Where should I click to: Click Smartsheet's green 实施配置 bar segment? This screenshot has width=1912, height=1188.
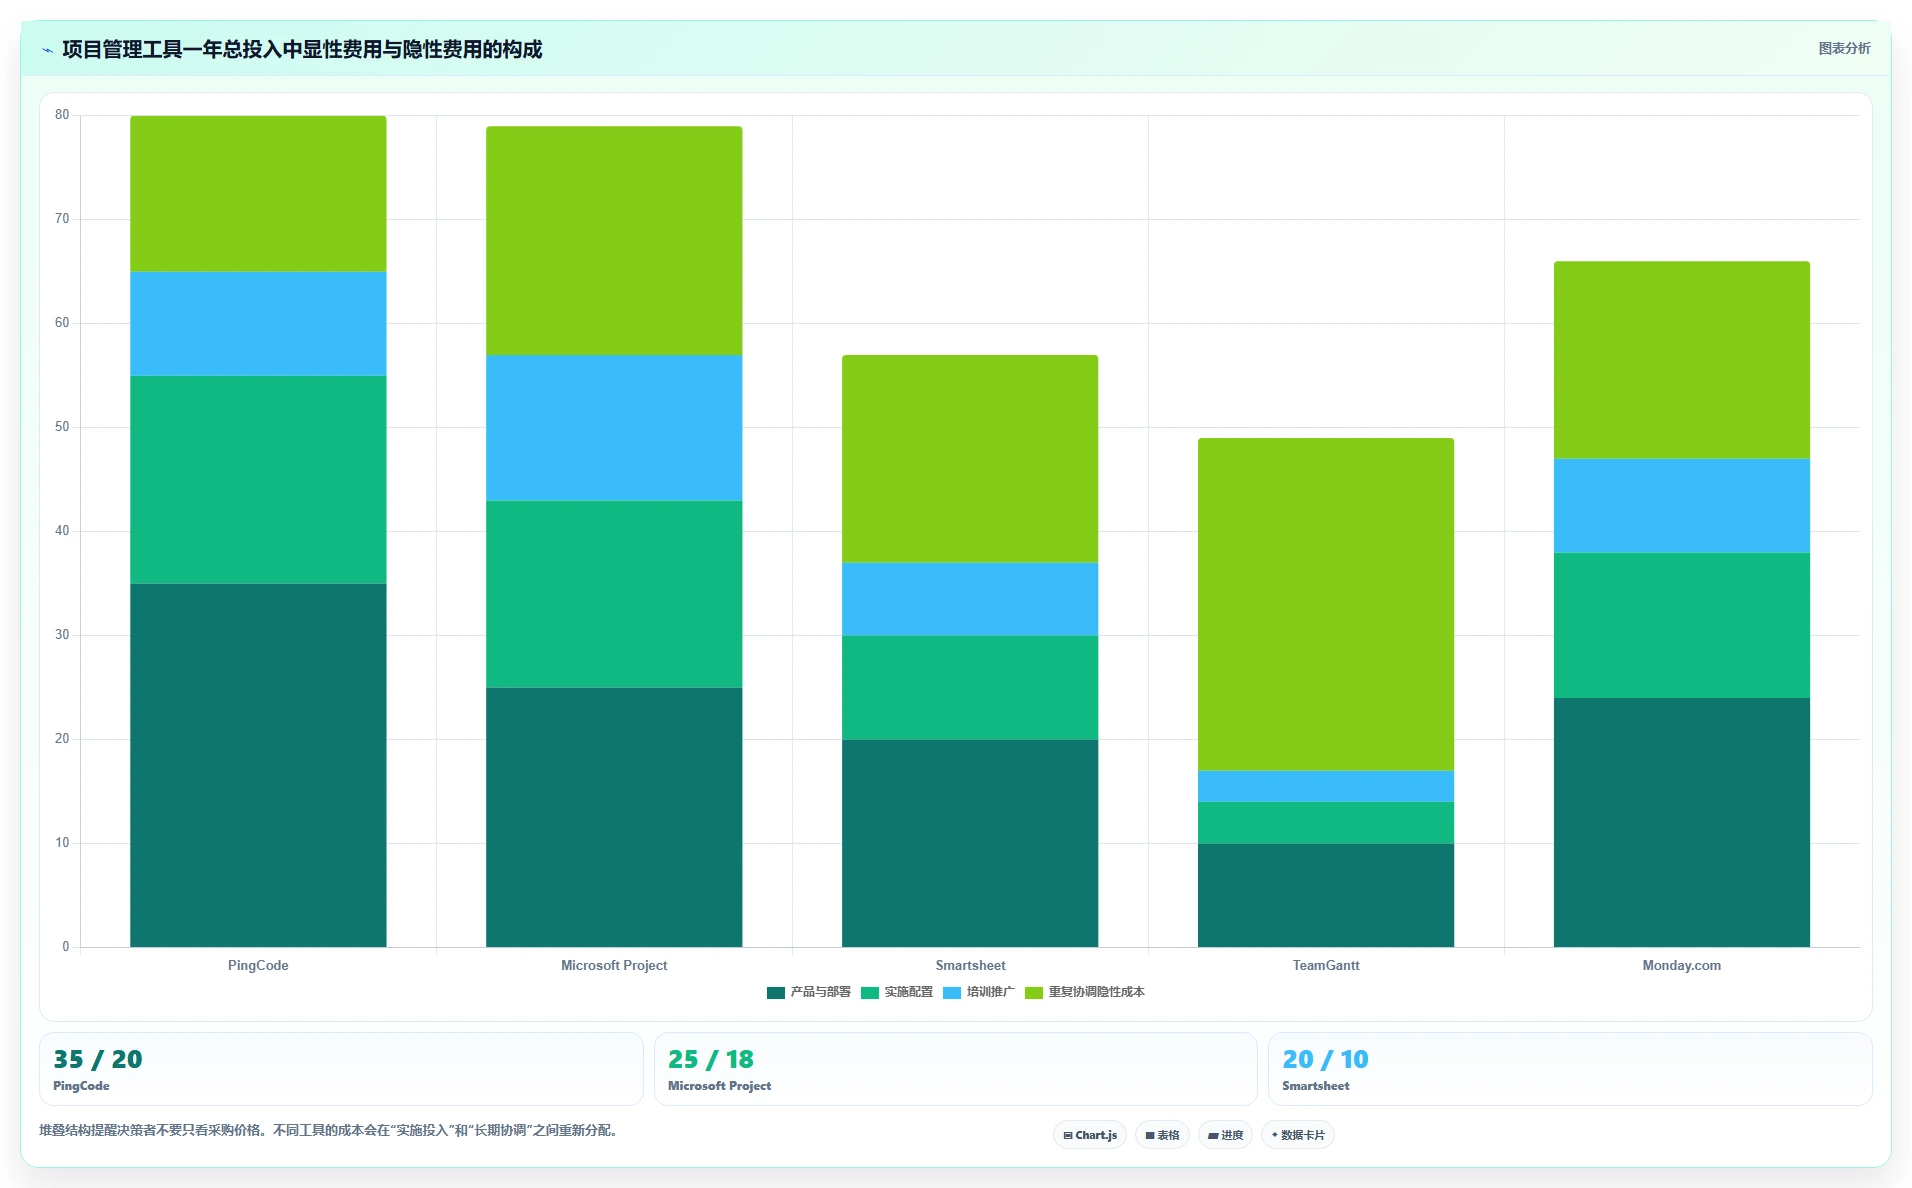pyautogui.click(x=970, y=687)
